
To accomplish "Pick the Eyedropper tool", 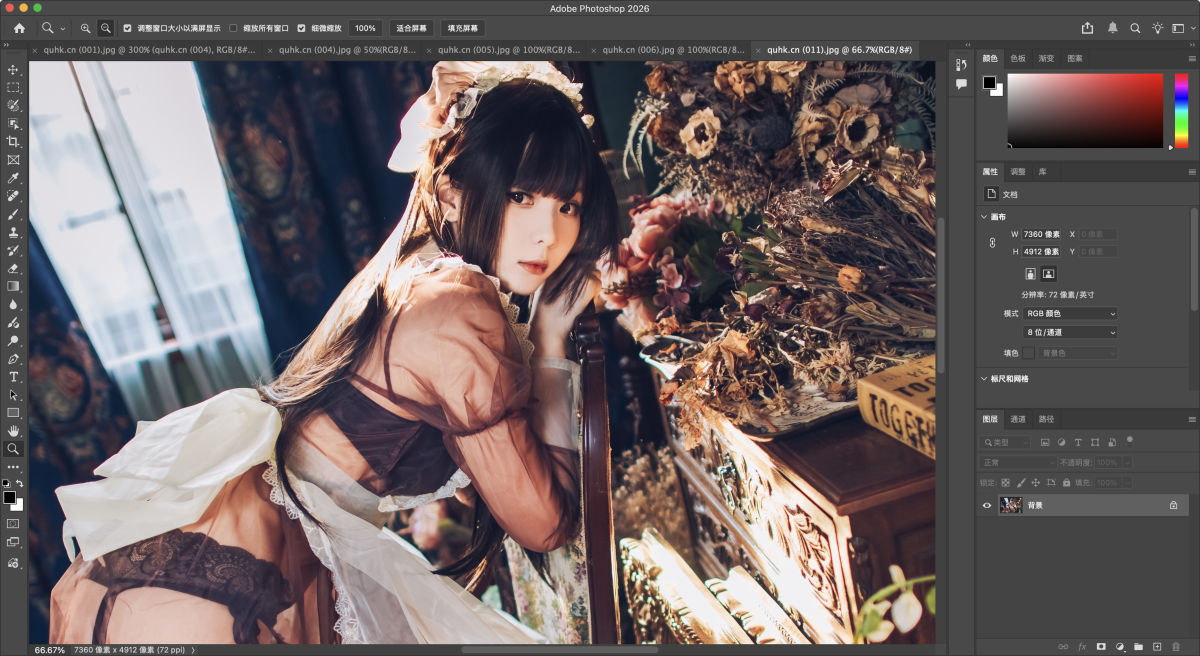I will pyautogui.click(x=14, y=178).
